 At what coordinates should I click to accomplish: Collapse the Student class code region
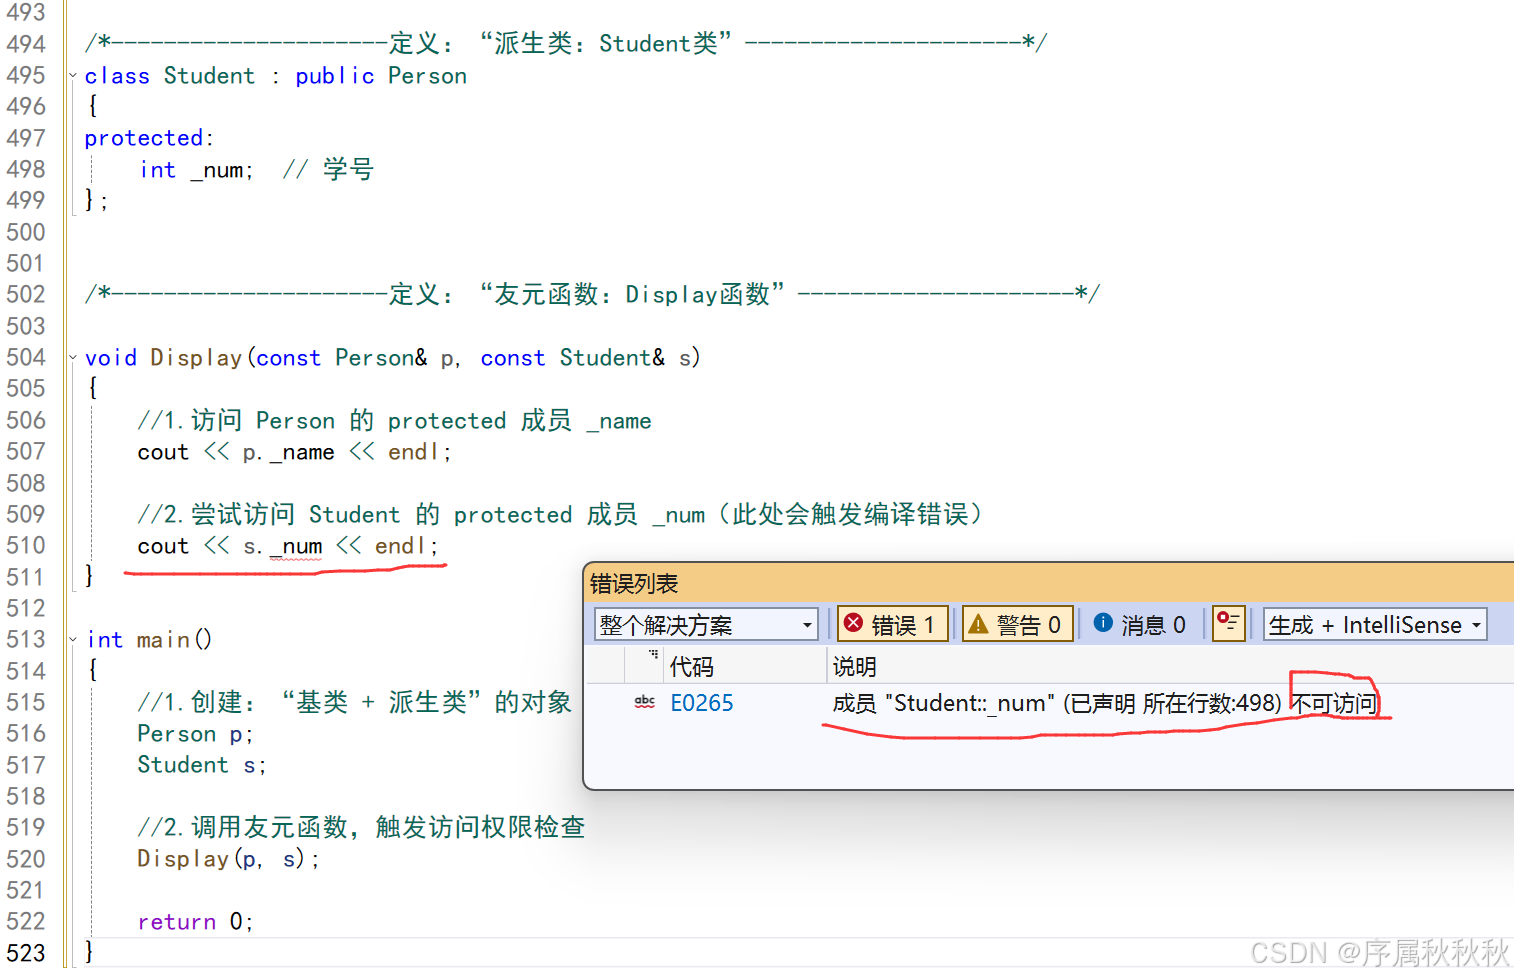(72, 75)
